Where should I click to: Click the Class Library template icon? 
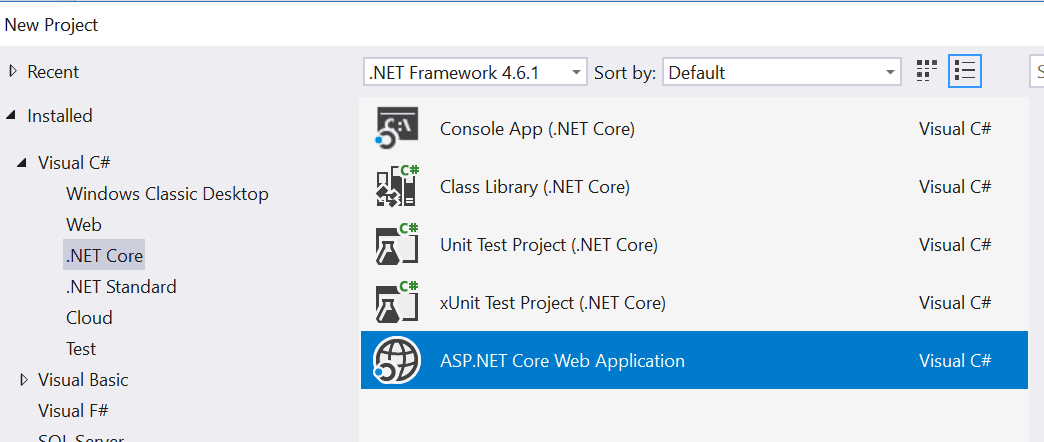point(396,186)
